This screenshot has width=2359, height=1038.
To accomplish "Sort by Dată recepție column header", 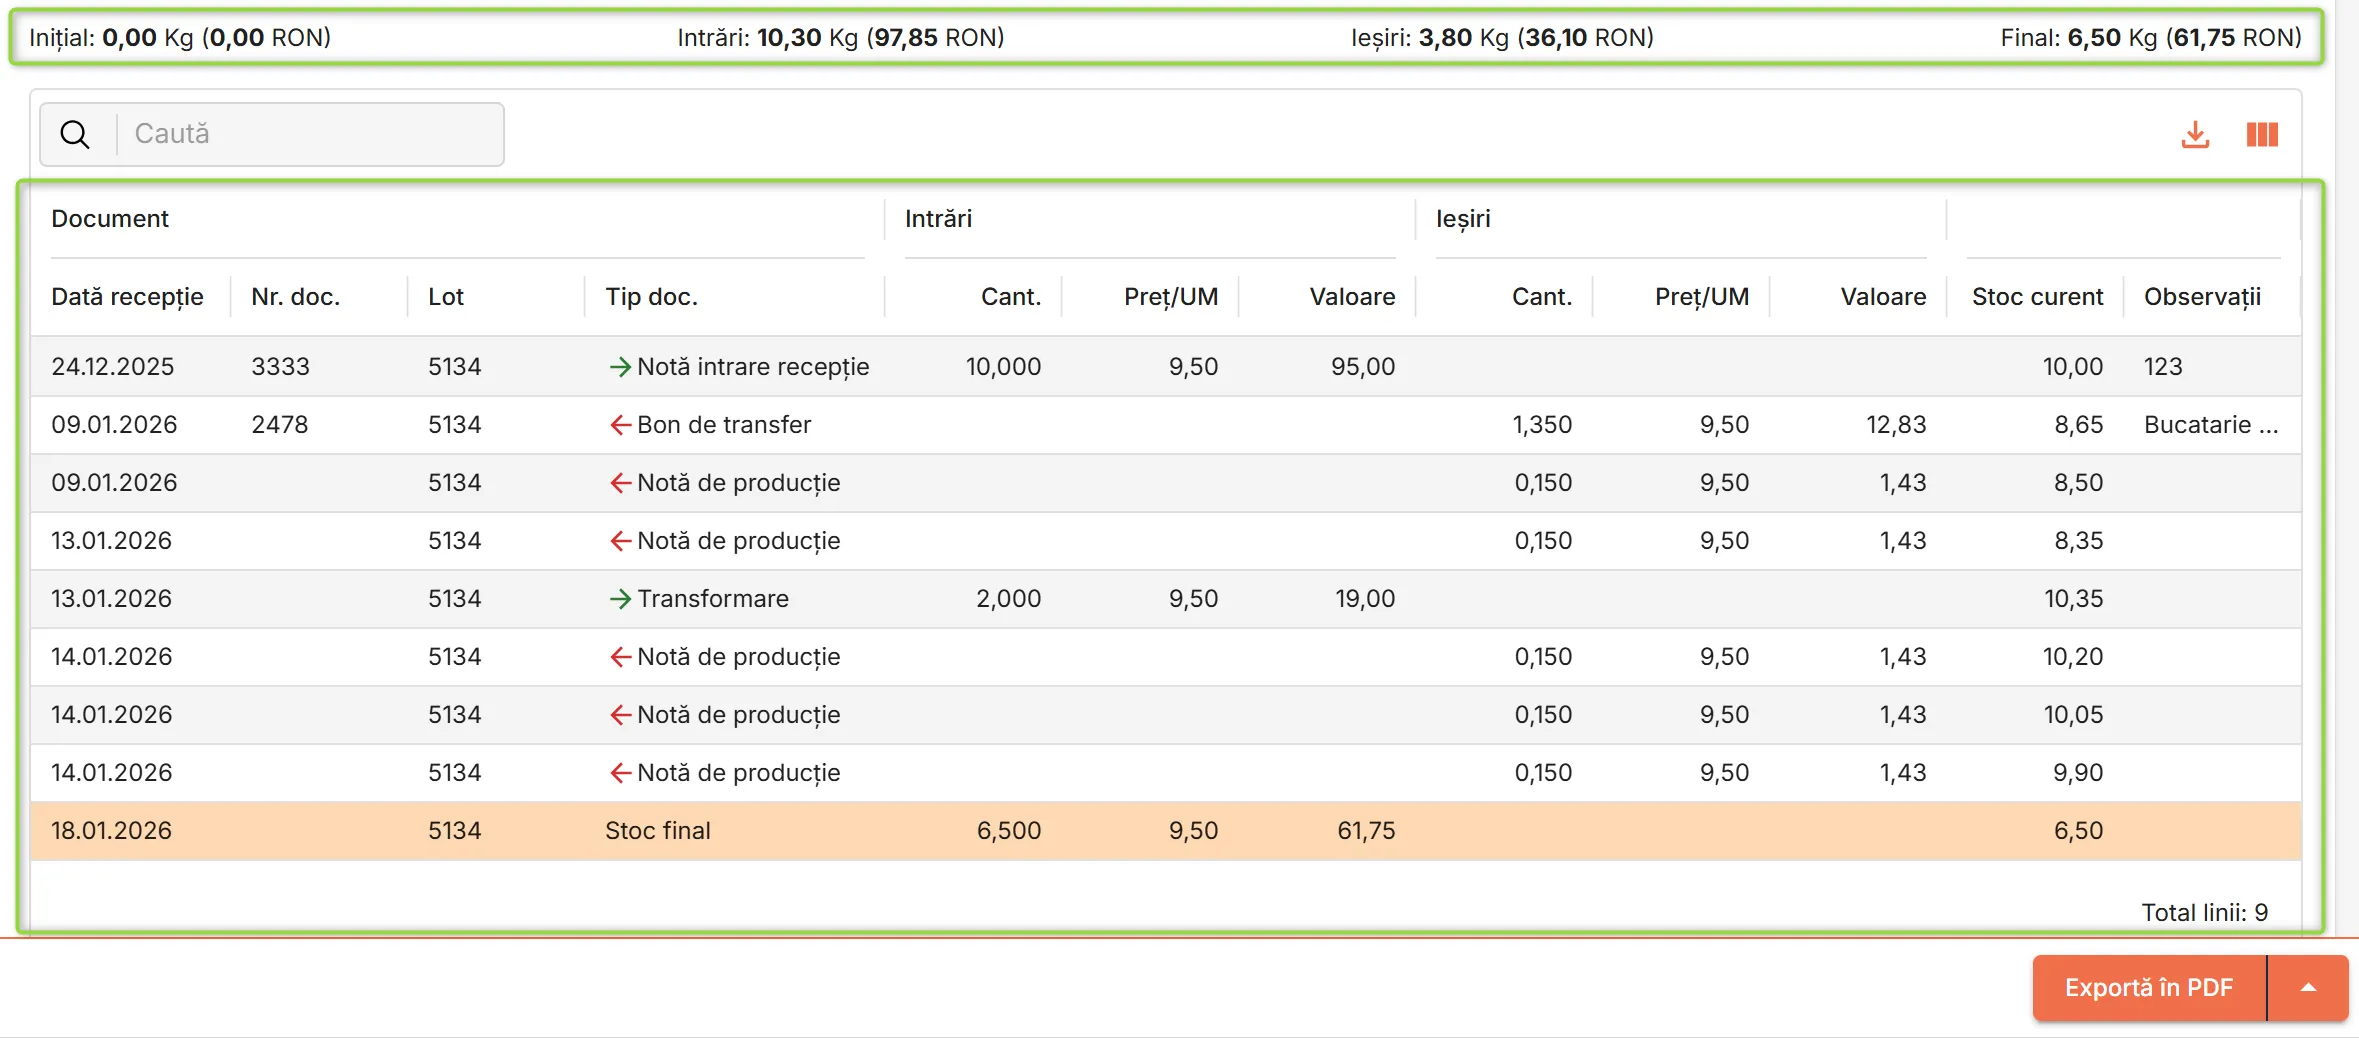I will click(x=127, y=297).
